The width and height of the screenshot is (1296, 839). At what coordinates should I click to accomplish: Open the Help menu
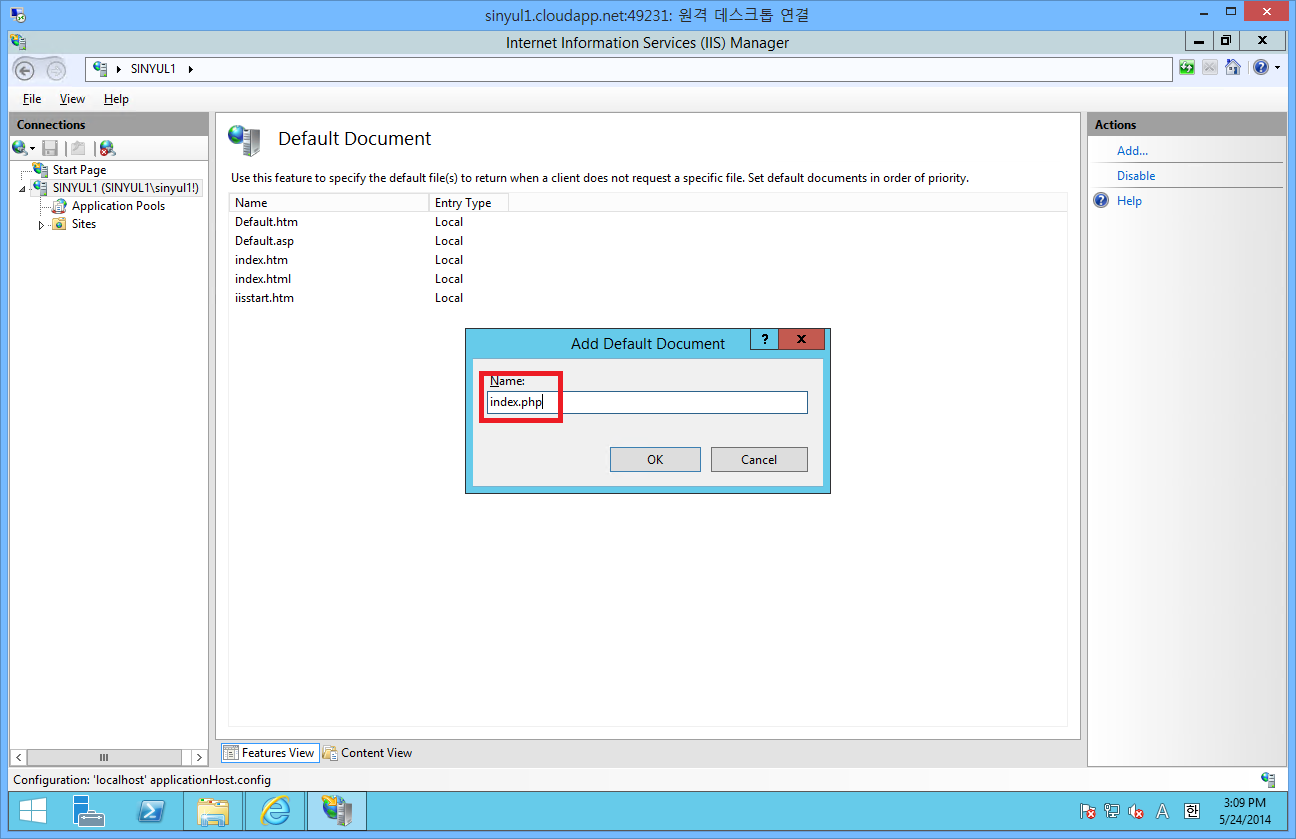pyautogui.click(x=116, y=99)
